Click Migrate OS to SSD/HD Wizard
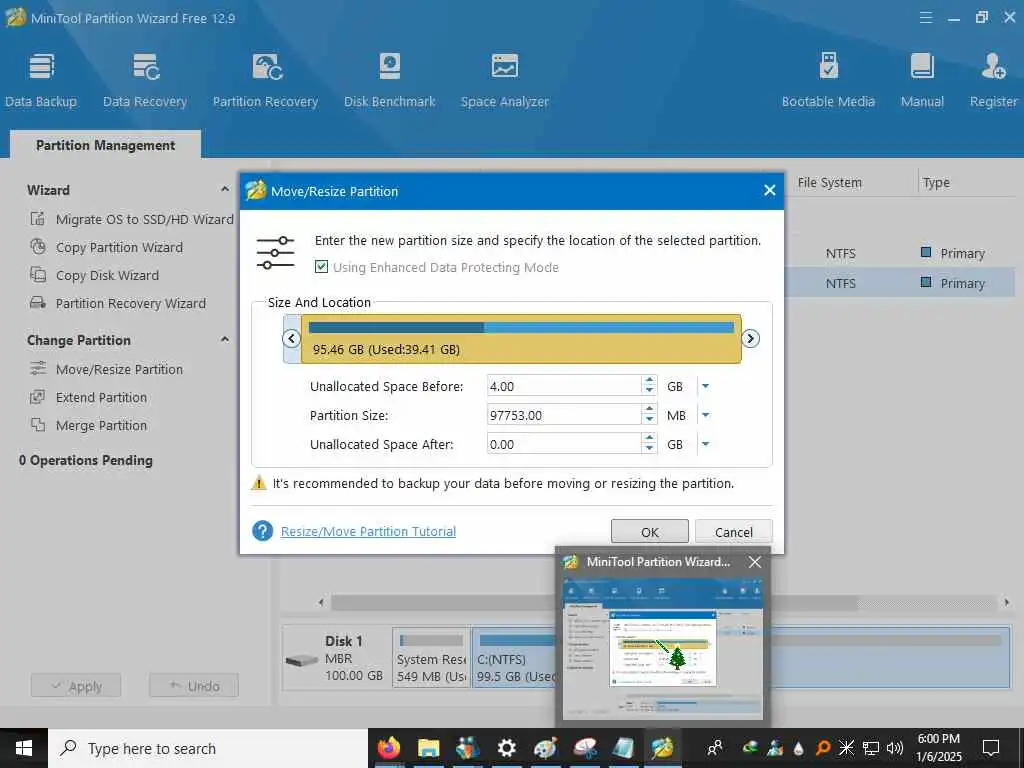 click(x=131, y=219)
